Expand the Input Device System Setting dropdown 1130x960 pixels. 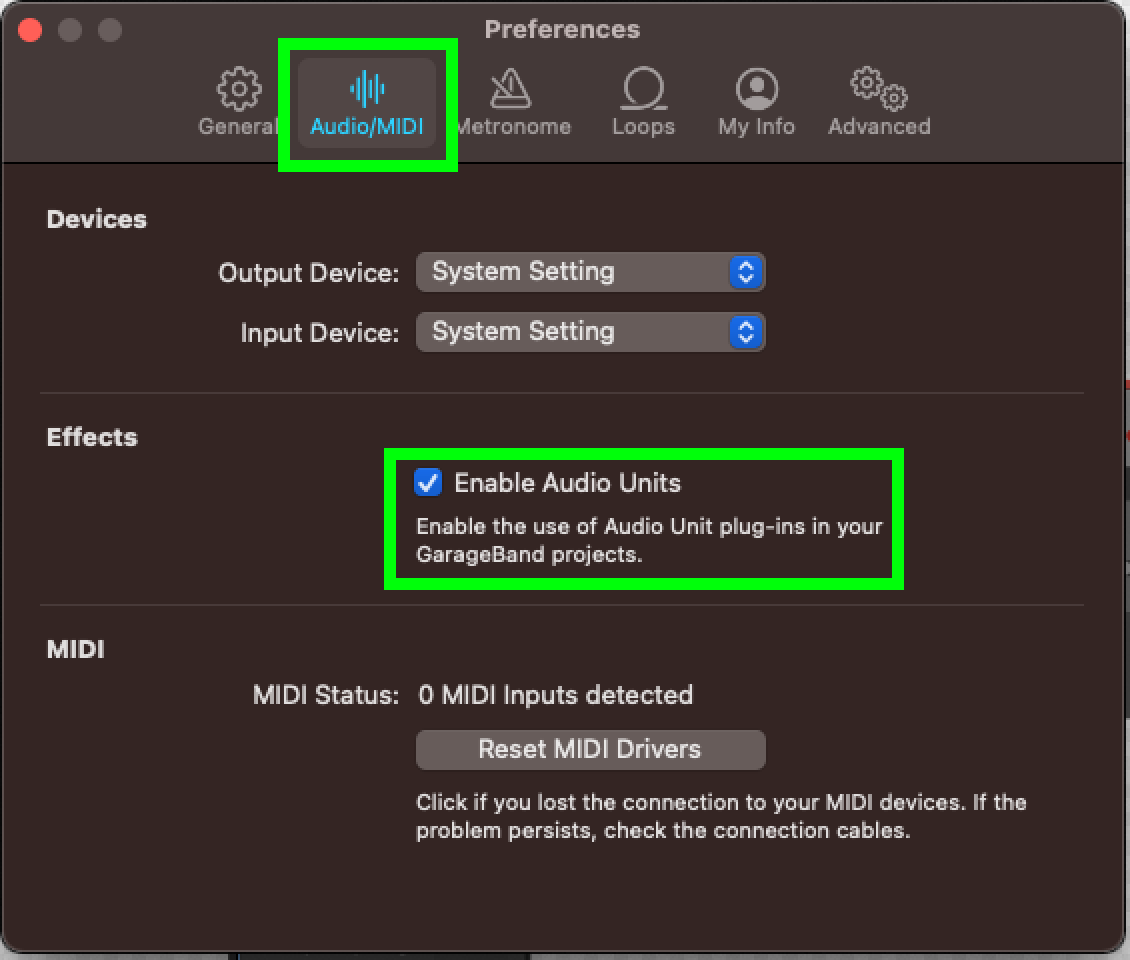[590, 332]
